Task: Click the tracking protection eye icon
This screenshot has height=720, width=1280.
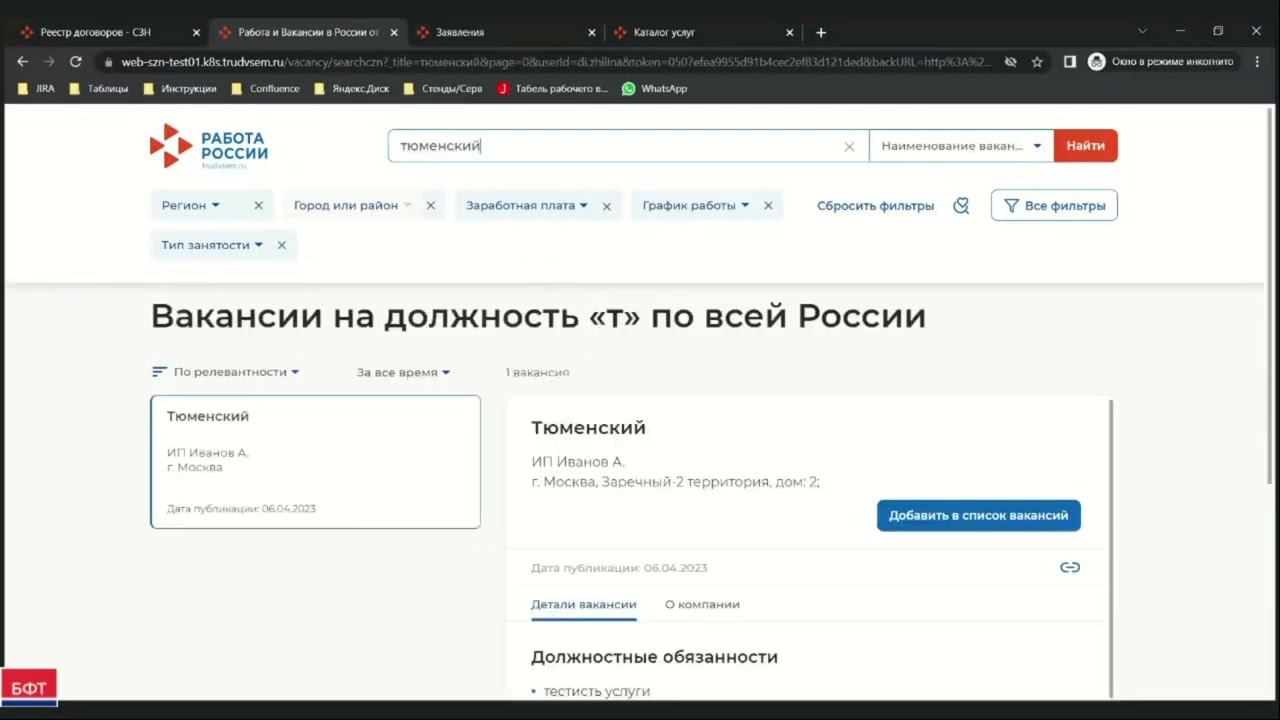Action: point(1010,62)
